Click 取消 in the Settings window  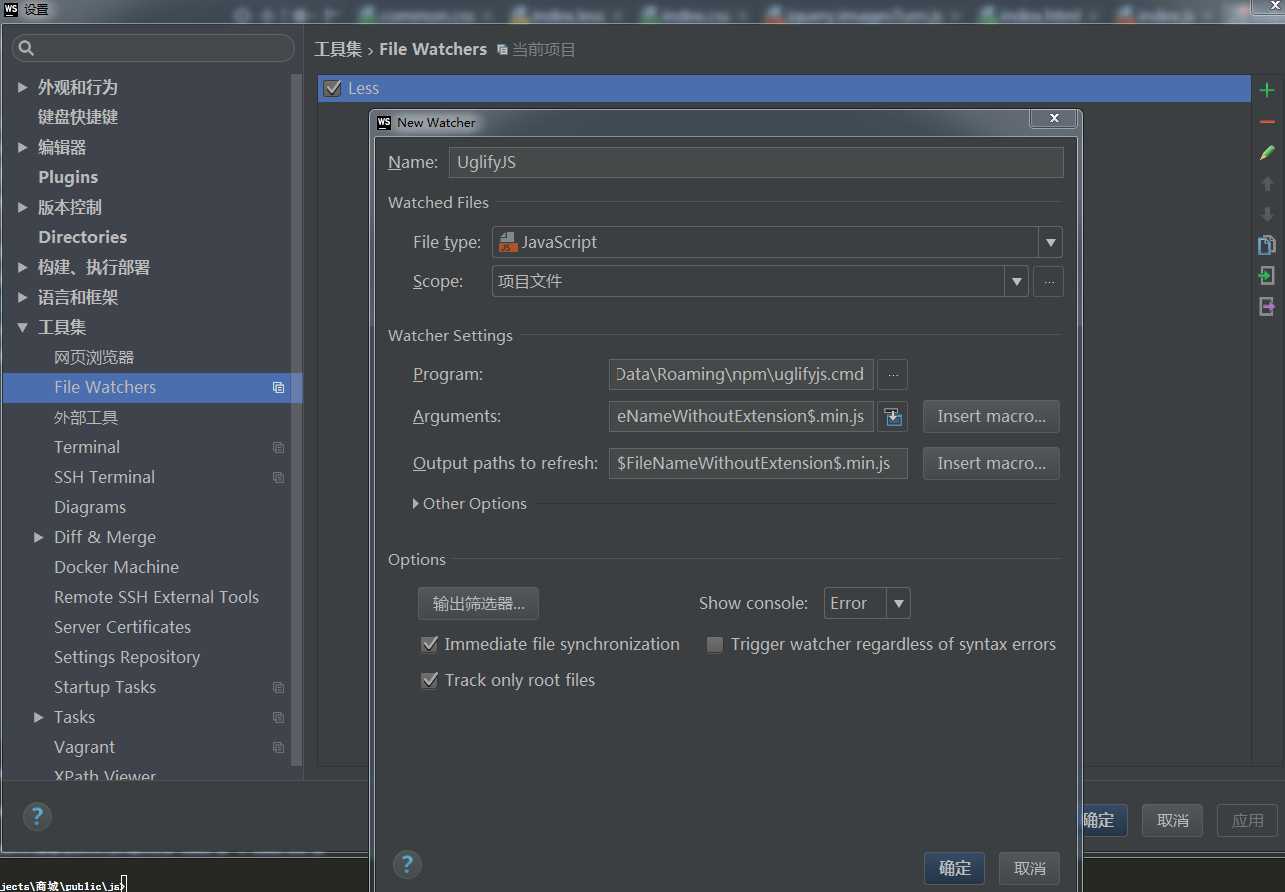(x=1173, y=821)
